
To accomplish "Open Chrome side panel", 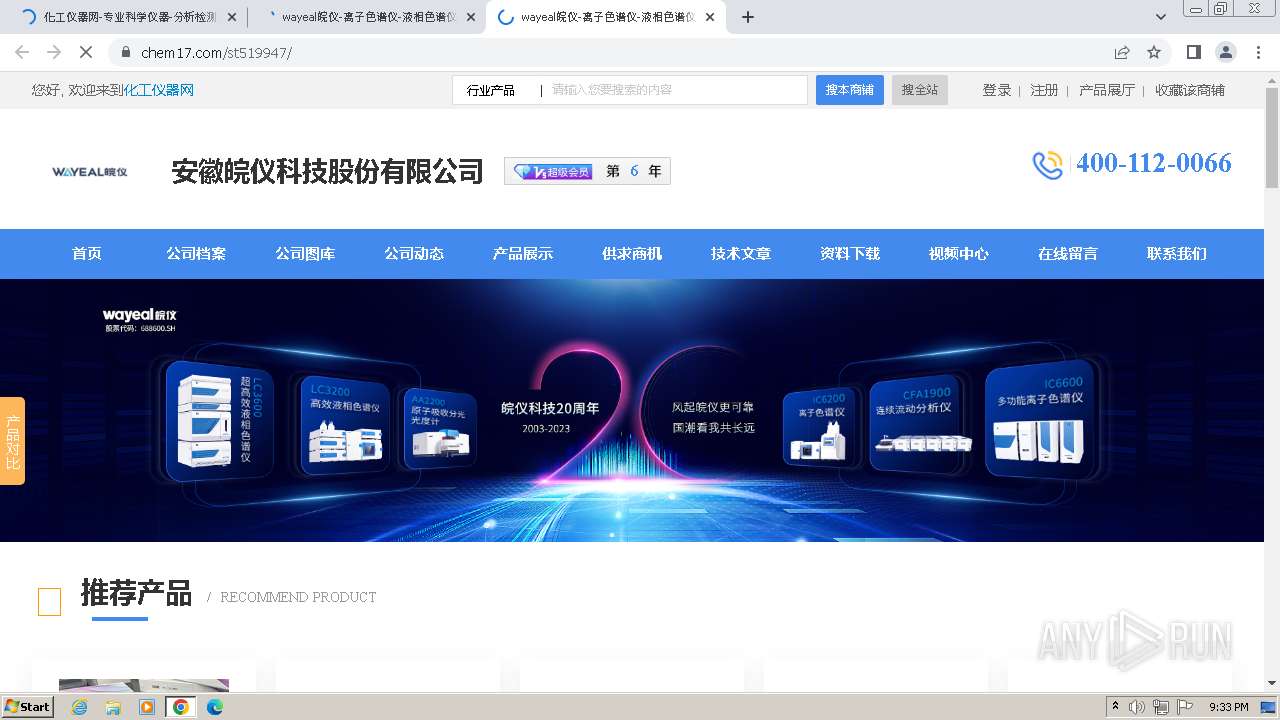I will coord(1193,52).
